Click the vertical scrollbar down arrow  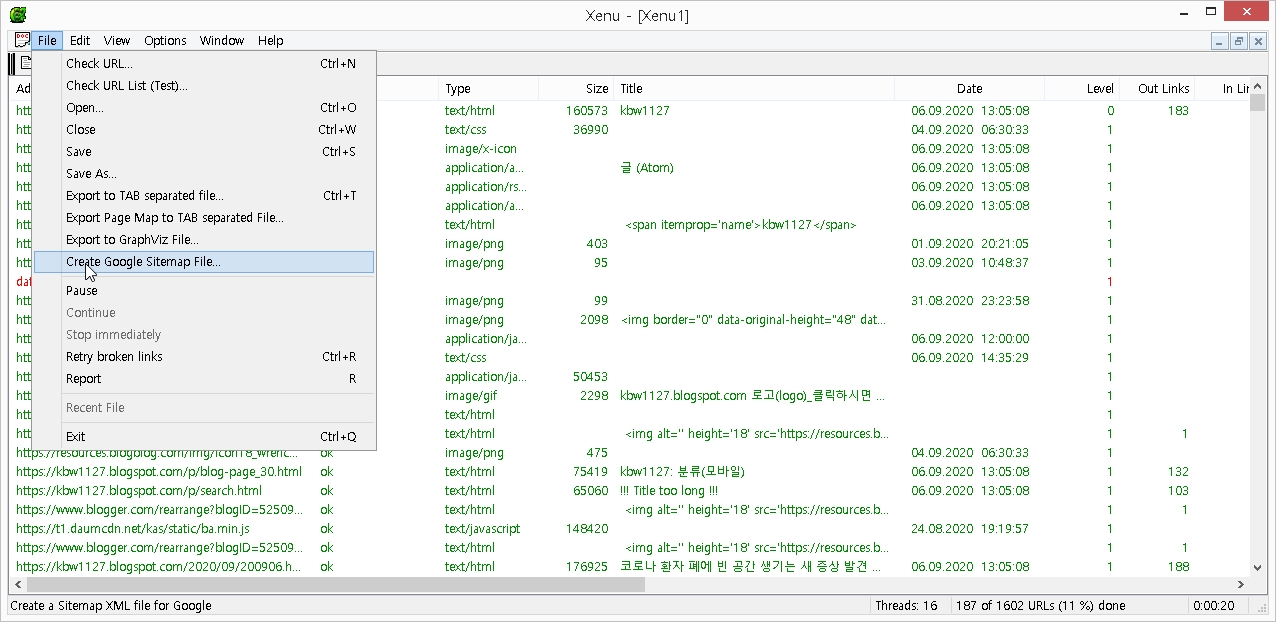1260,568
